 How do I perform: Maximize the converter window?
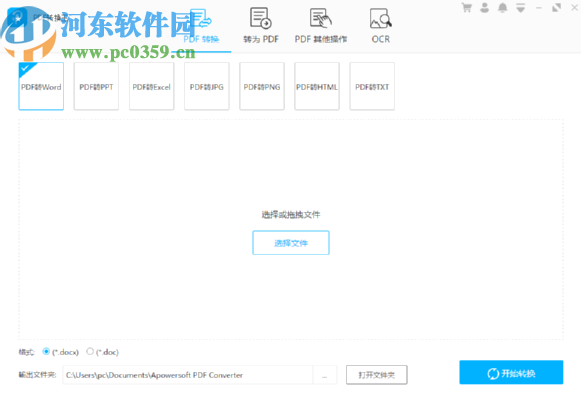(x=557, y=7)
